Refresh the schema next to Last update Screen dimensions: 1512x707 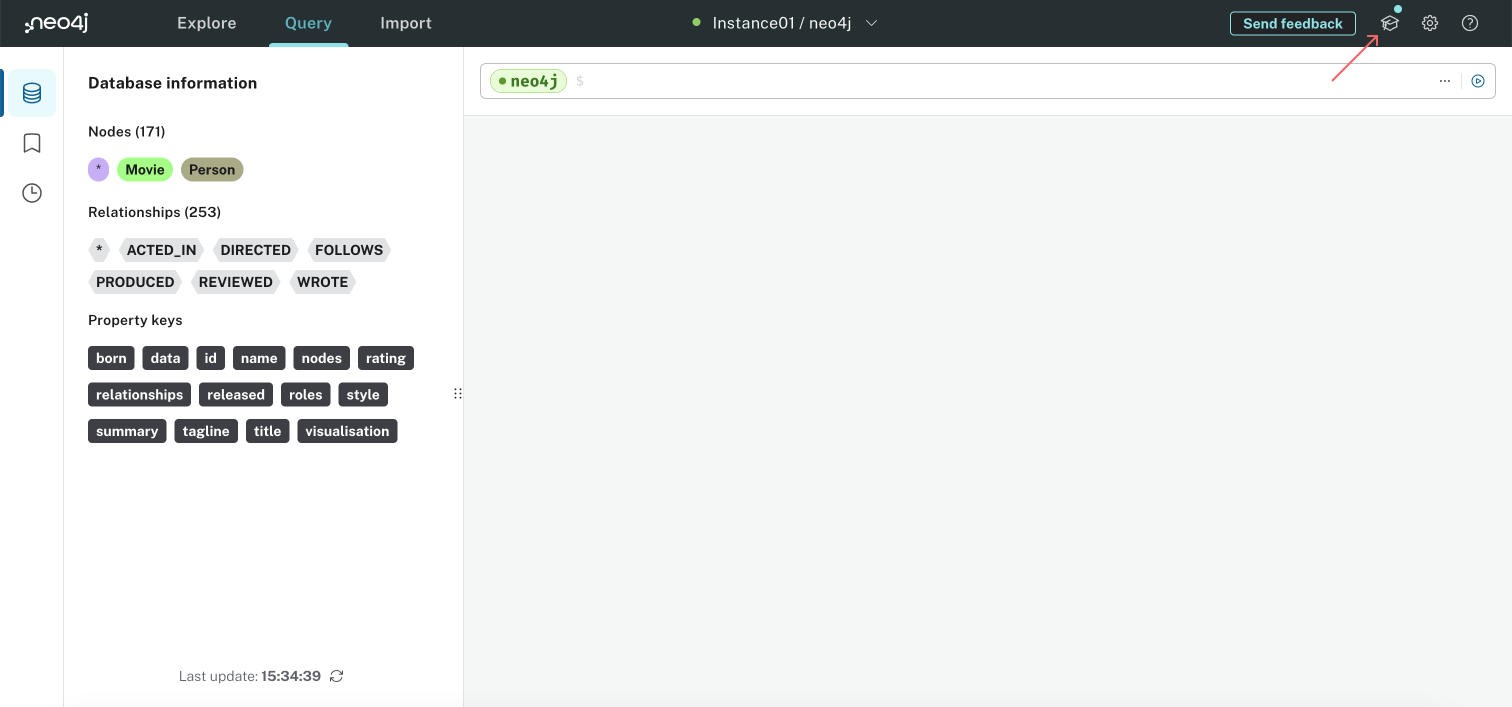tap(336, 676)
